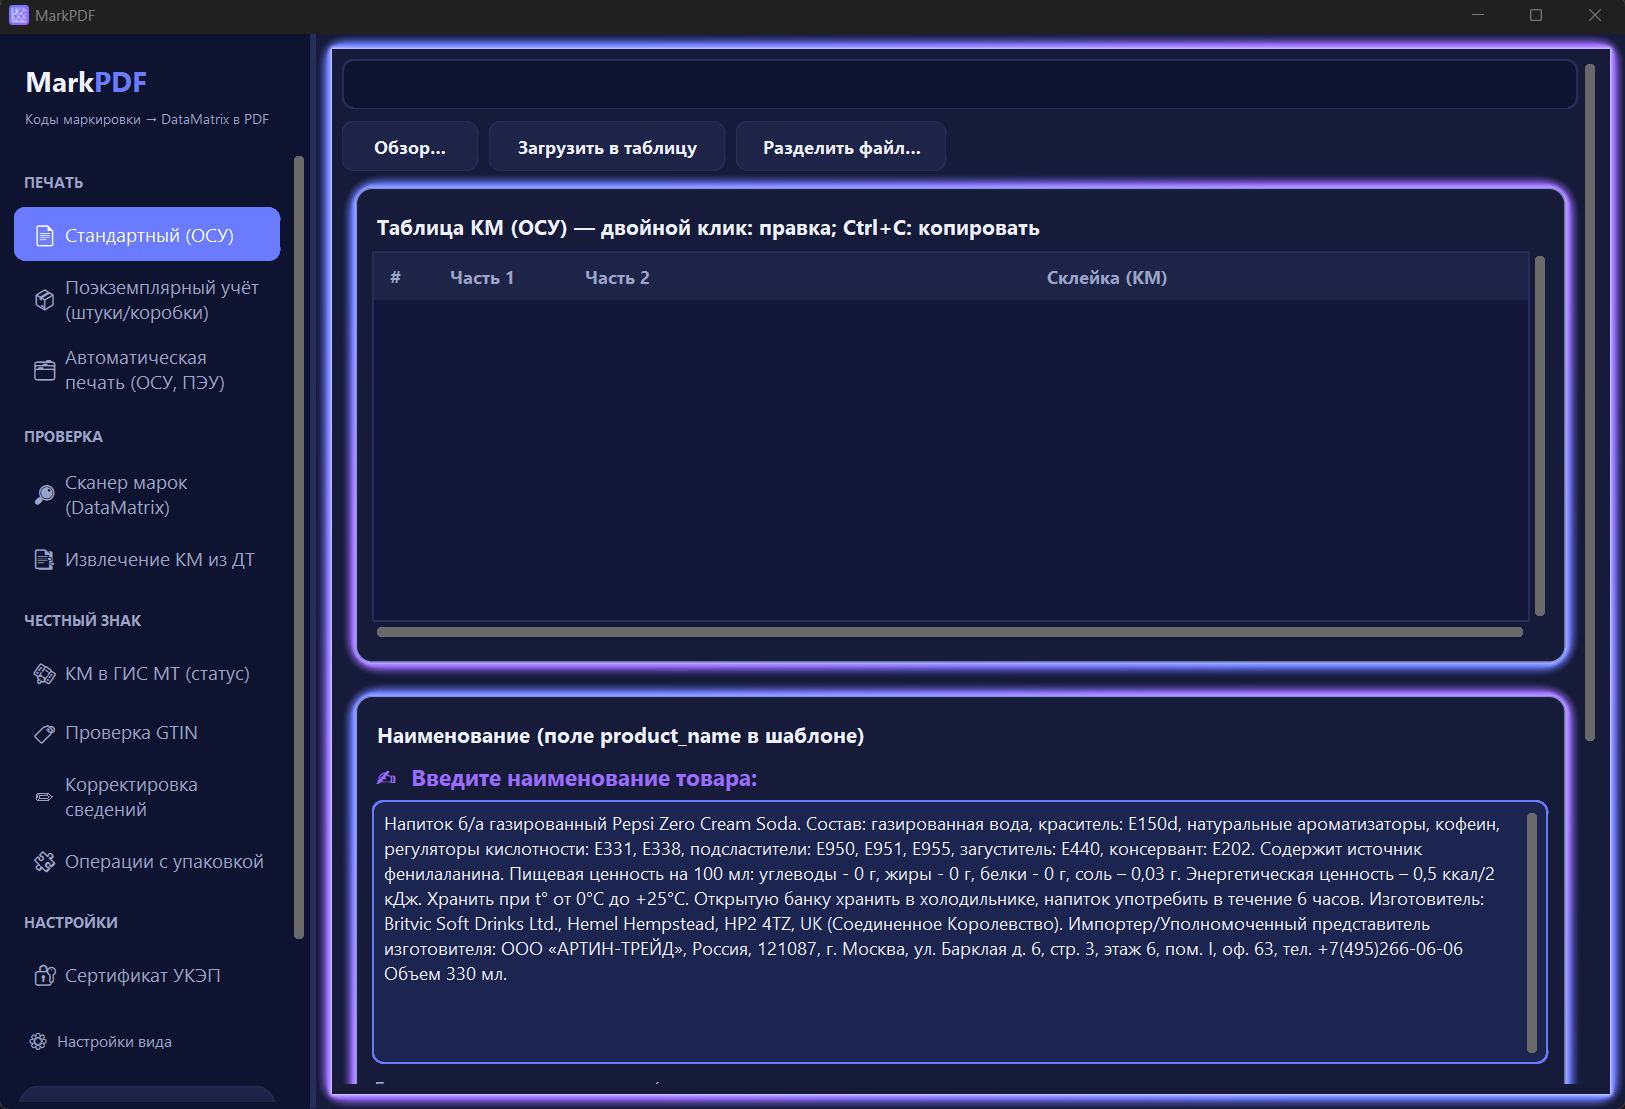
Task: Click the ПЕЧАТЬ section heading
Action: click(x=54, y=183)
